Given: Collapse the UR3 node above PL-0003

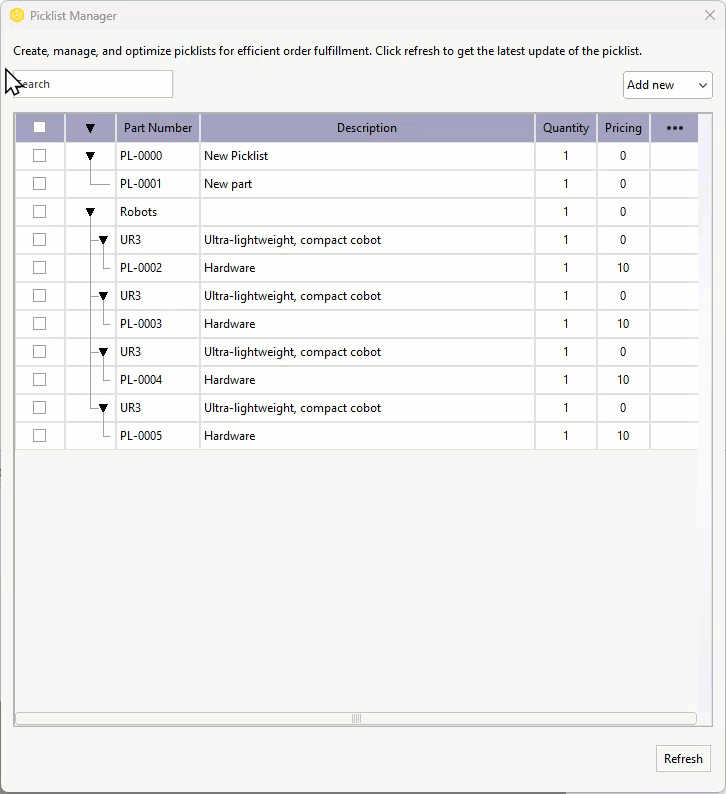Looking at the screenshot, I should (103, 296).
